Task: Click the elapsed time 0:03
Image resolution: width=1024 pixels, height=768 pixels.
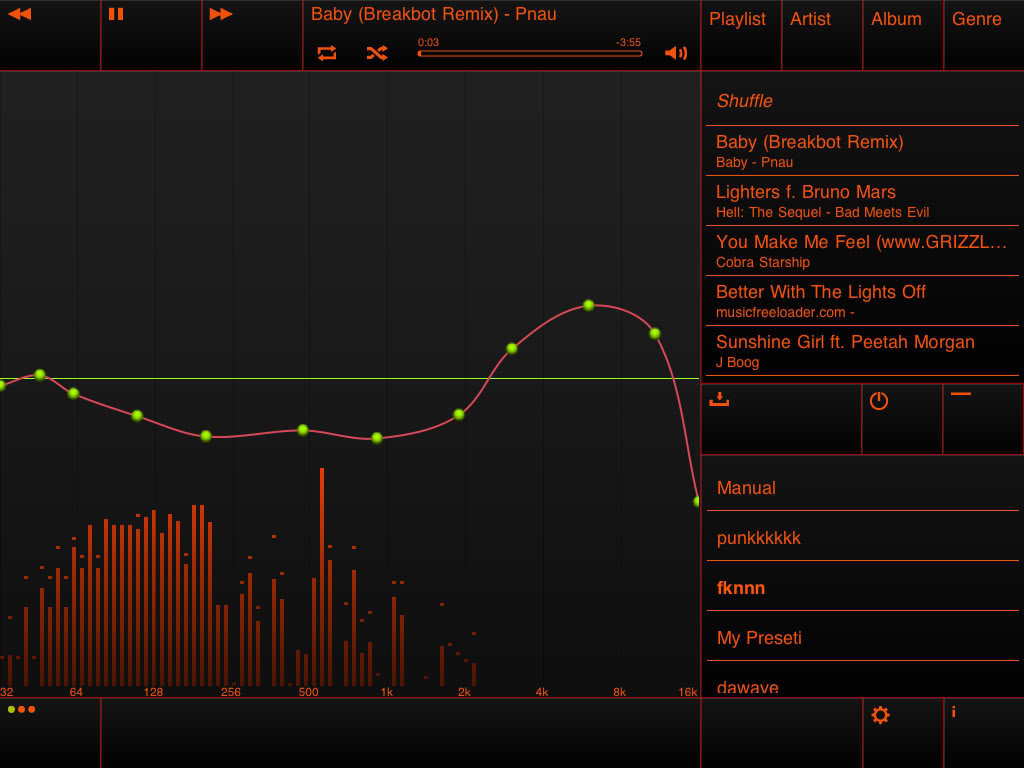Action: click(428, 42)
